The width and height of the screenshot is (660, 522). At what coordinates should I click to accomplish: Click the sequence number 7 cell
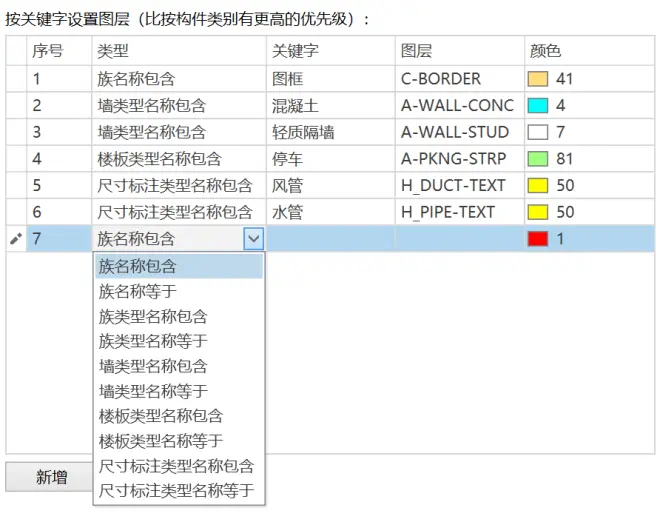pos(59,239)
